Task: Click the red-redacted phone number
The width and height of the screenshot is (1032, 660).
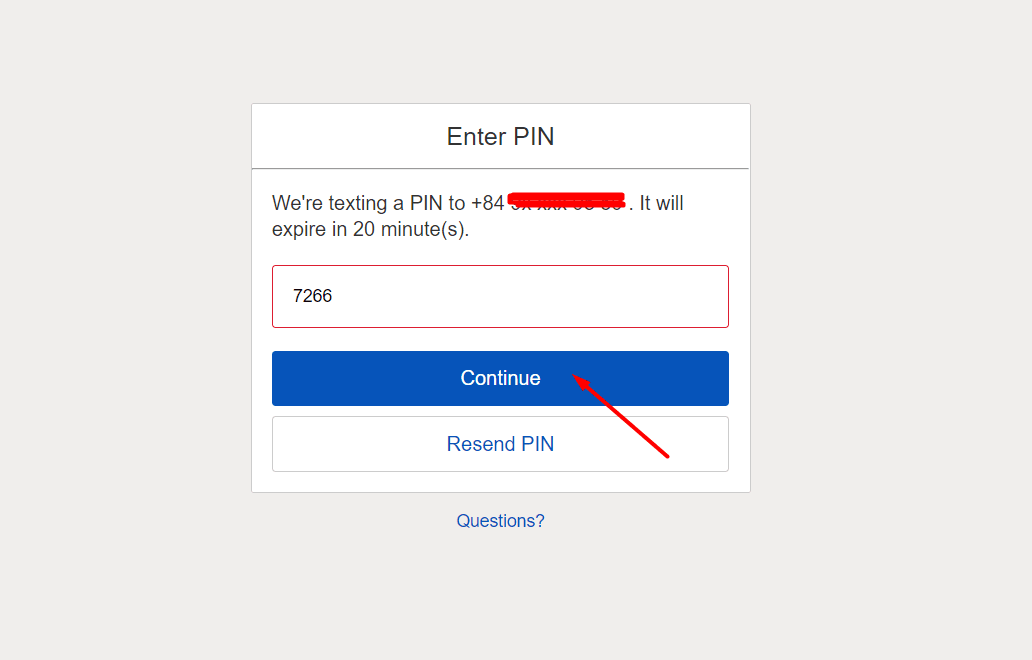Action: pos(566,201)
